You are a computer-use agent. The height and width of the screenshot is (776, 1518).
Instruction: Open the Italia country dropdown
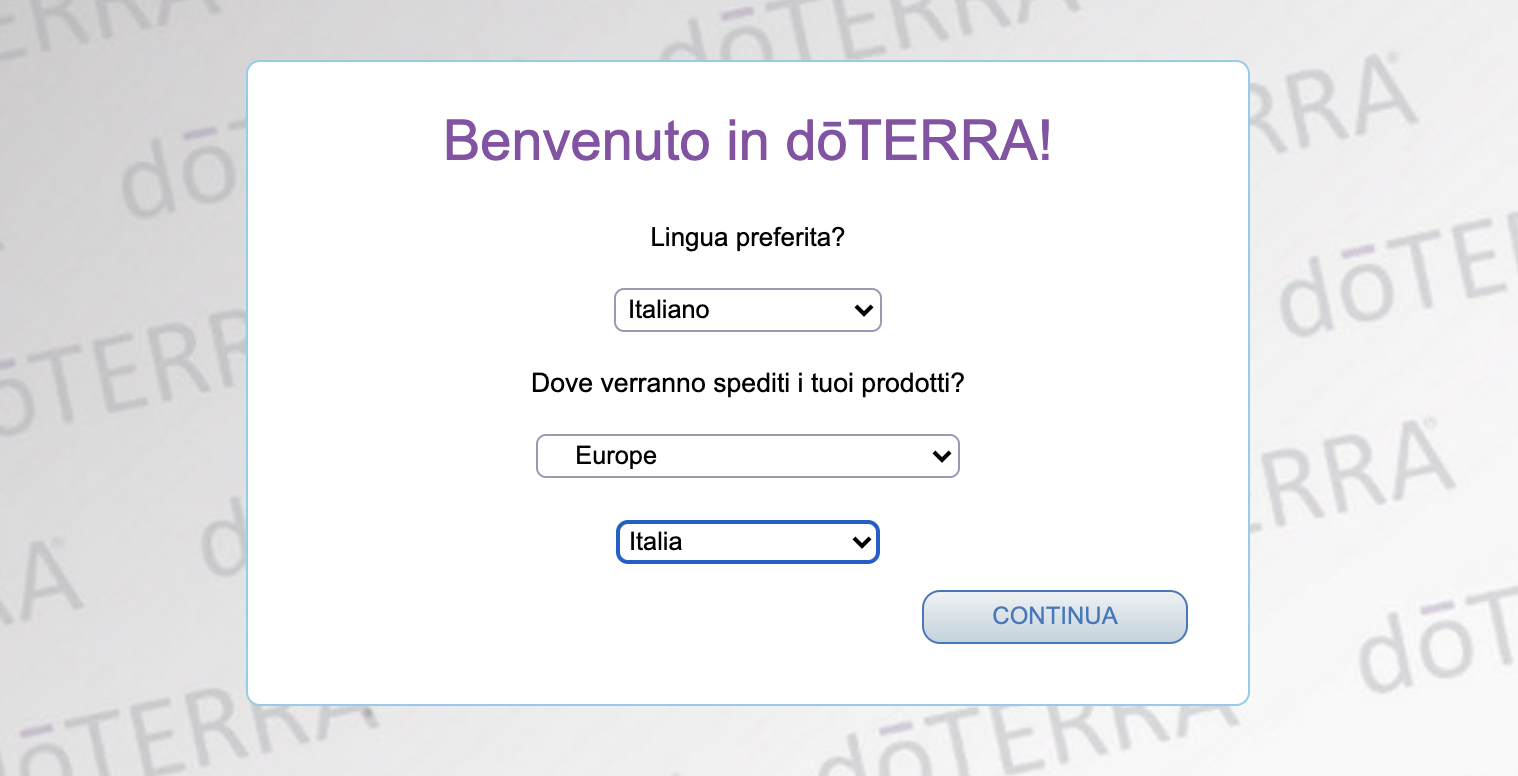click(x=748, y=542)
